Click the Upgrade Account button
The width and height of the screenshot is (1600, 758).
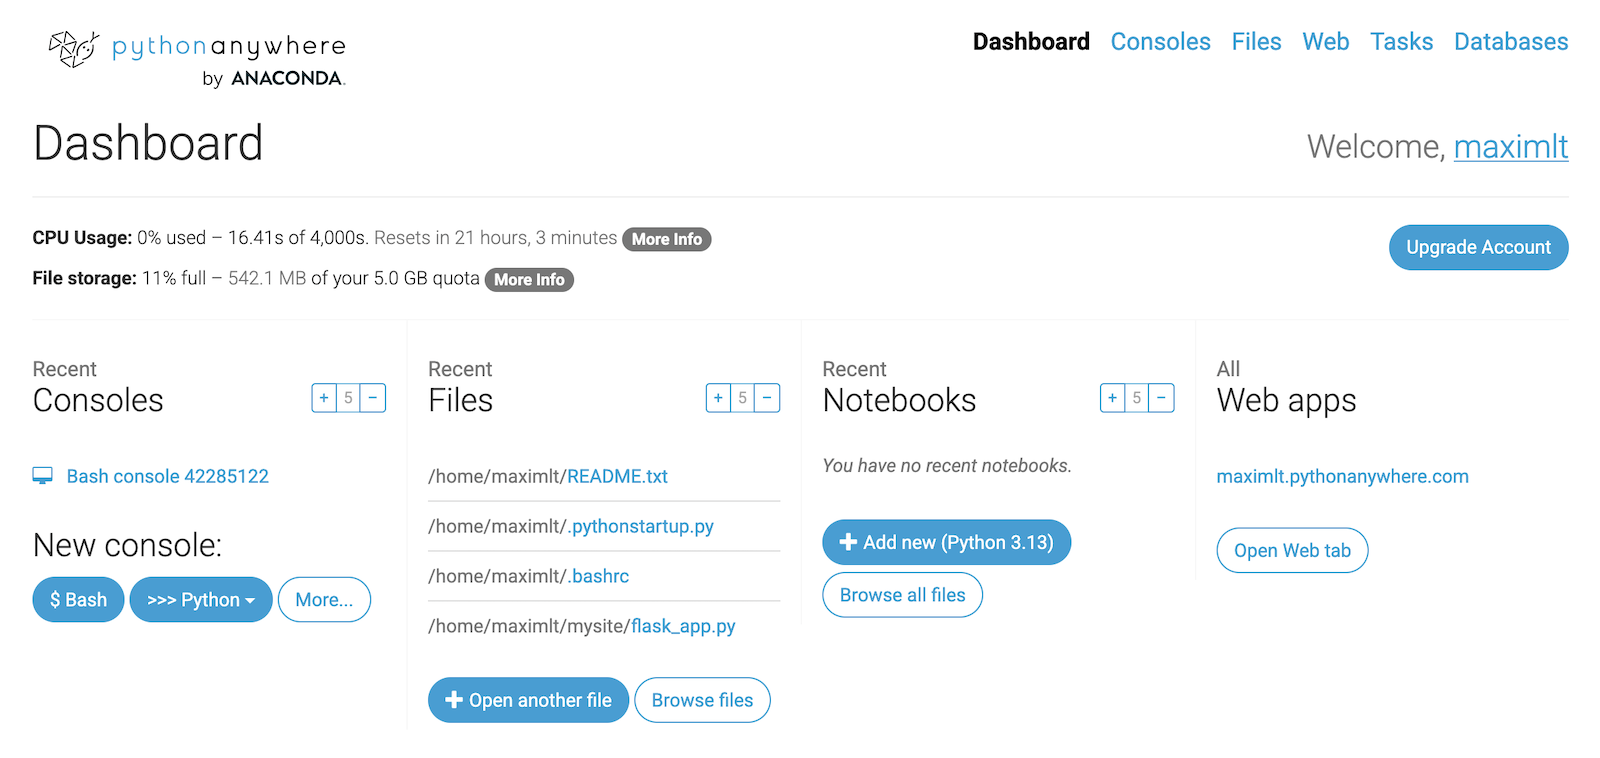[1478, 247]
